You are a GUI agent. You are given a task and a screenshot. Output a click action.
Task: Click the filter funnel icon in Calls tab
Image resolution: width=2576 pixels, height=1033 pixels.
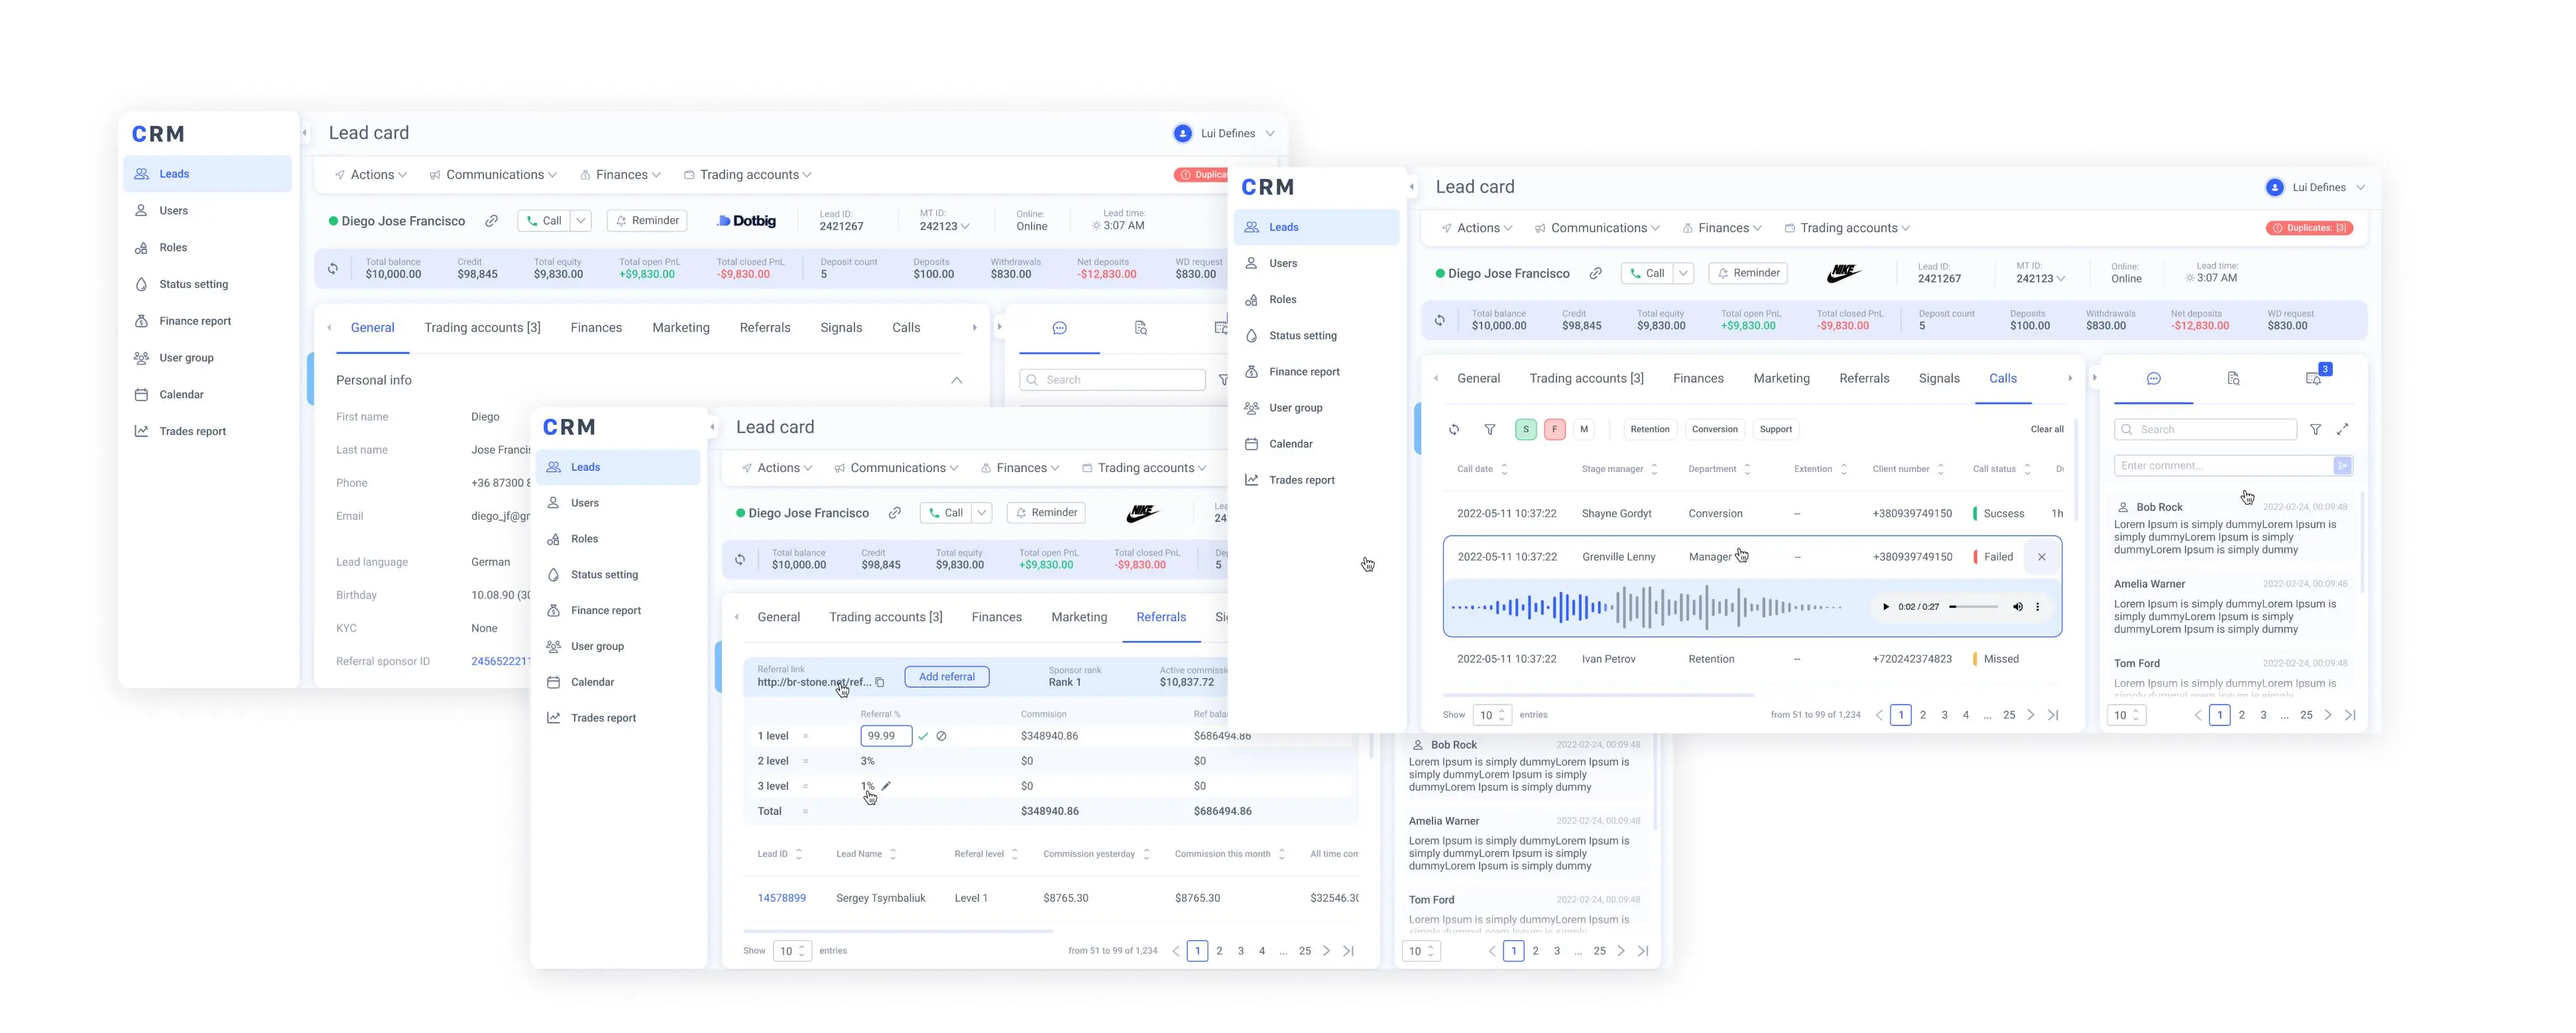pos(1490,429)
